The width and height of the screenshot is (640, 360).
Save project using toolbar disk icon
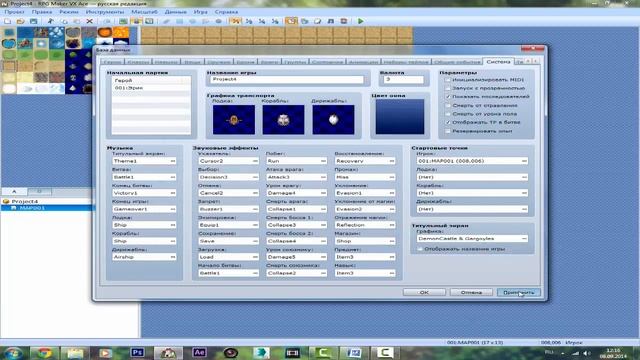pos(33,21)
